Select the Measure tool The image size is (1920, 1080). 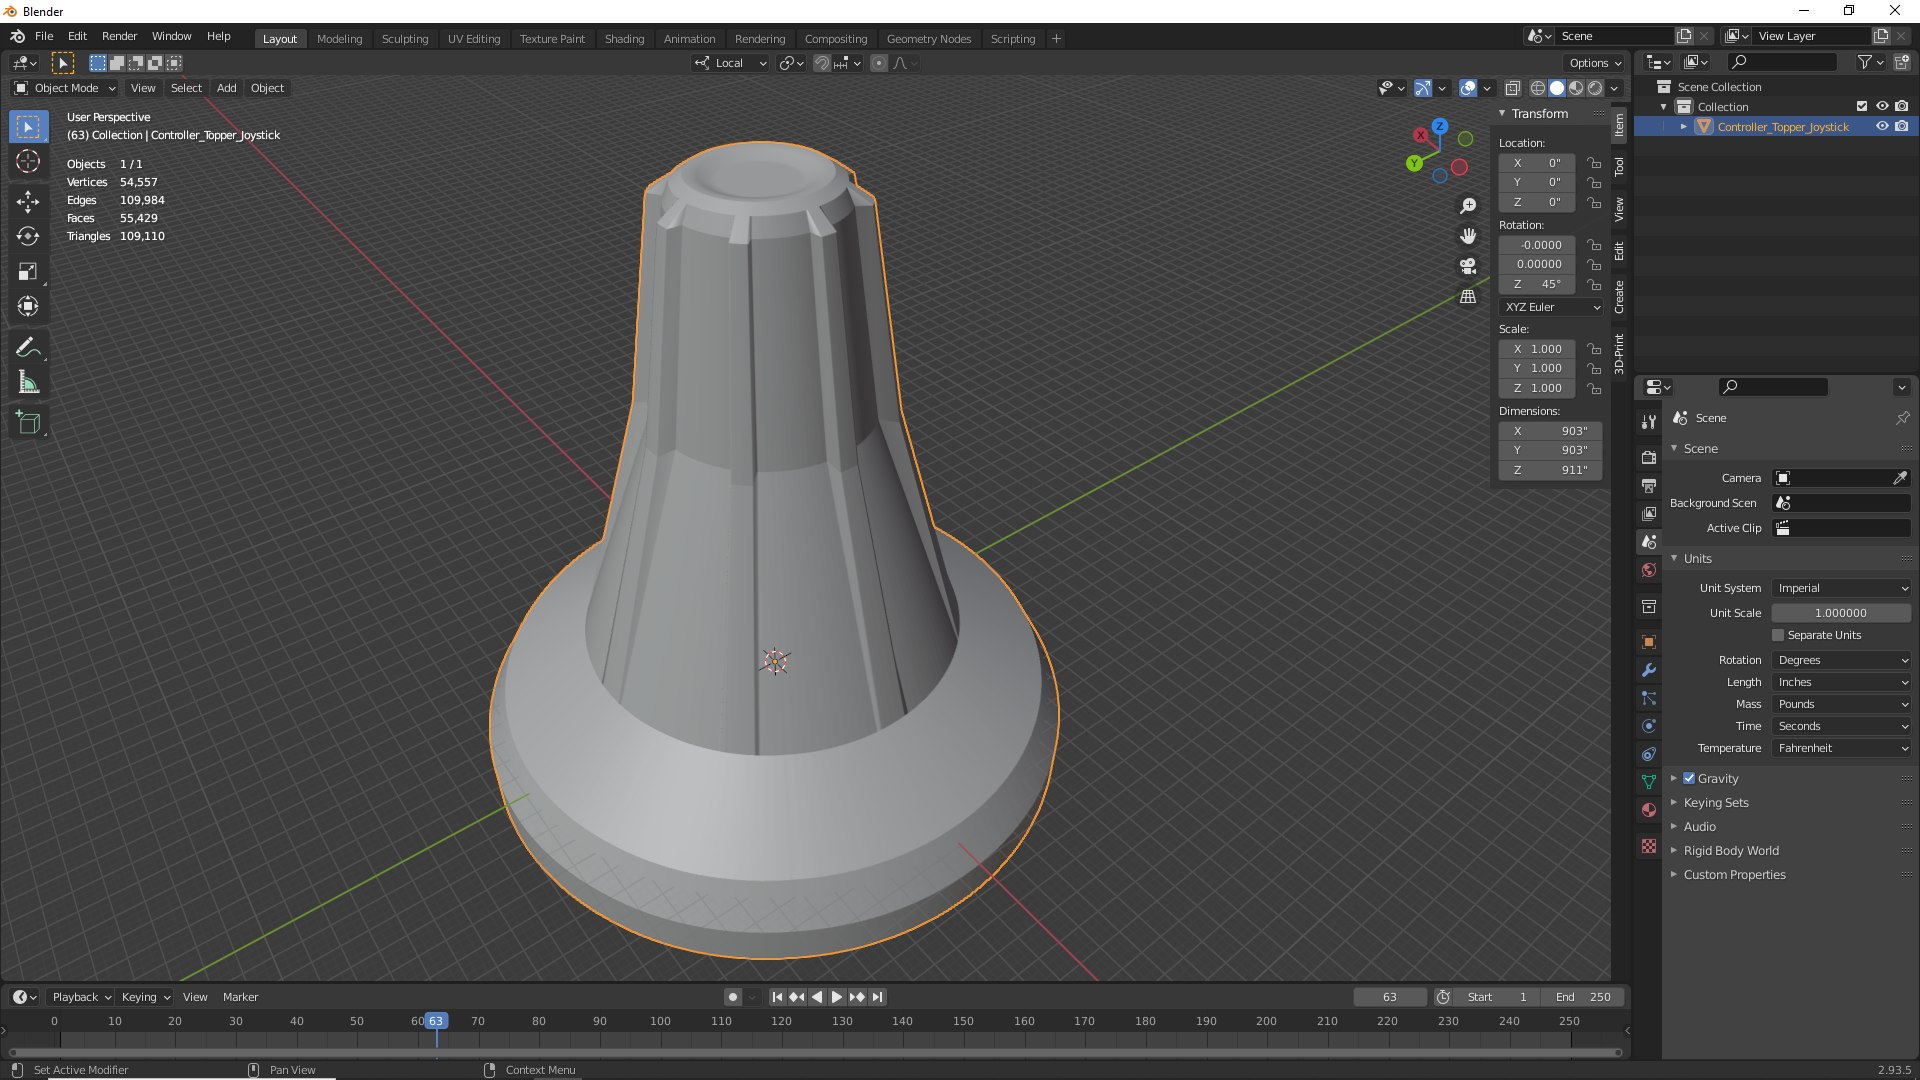pos(28,383)
